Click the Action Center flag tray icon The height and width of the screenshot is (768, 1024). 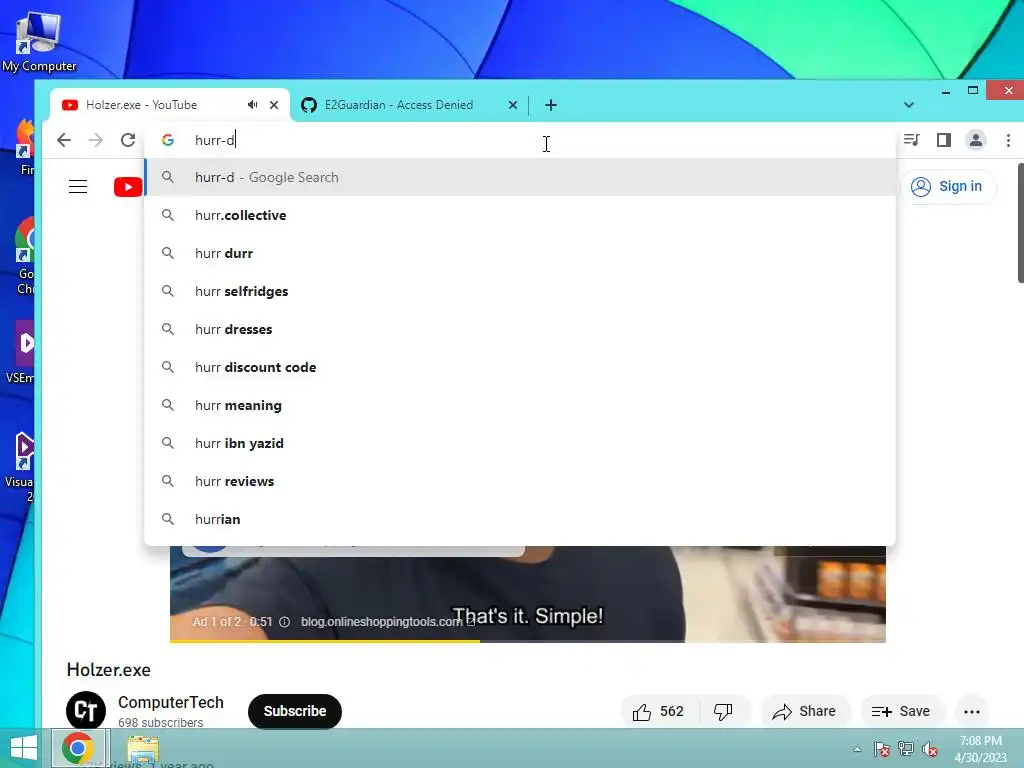pyautogui.click(x=882, y=749)
